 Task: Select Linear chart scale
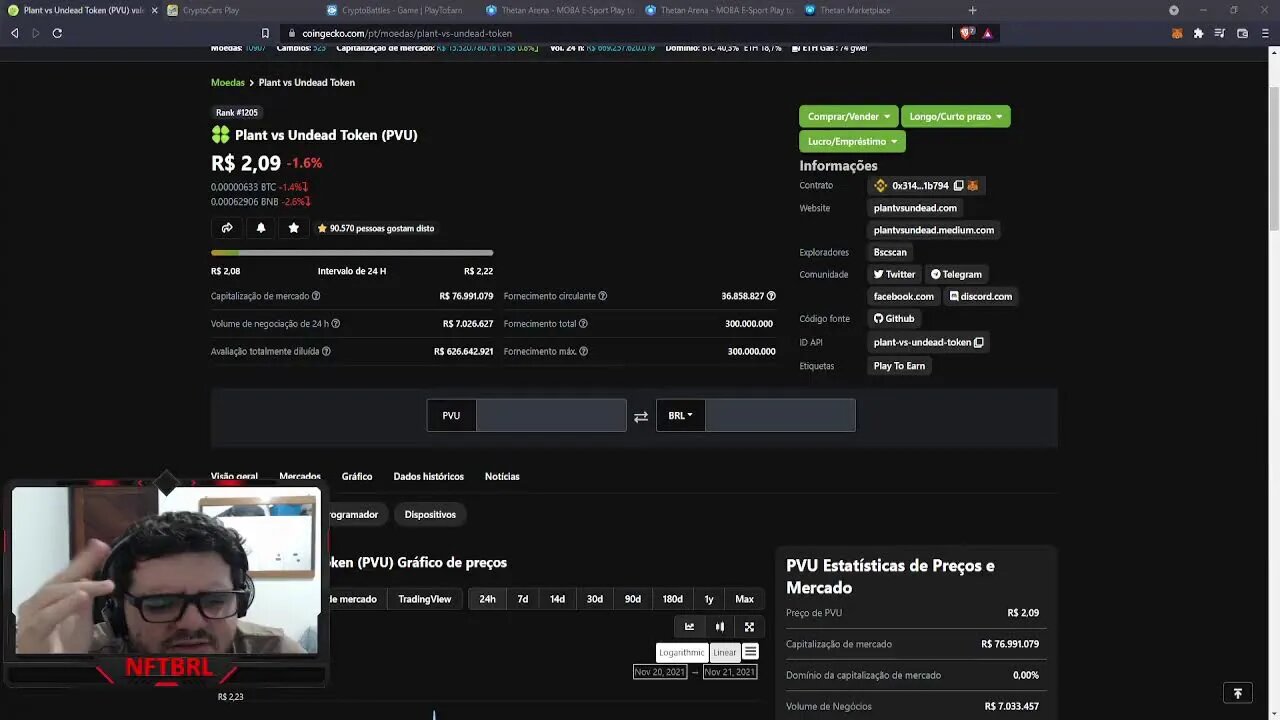point(725,652)
